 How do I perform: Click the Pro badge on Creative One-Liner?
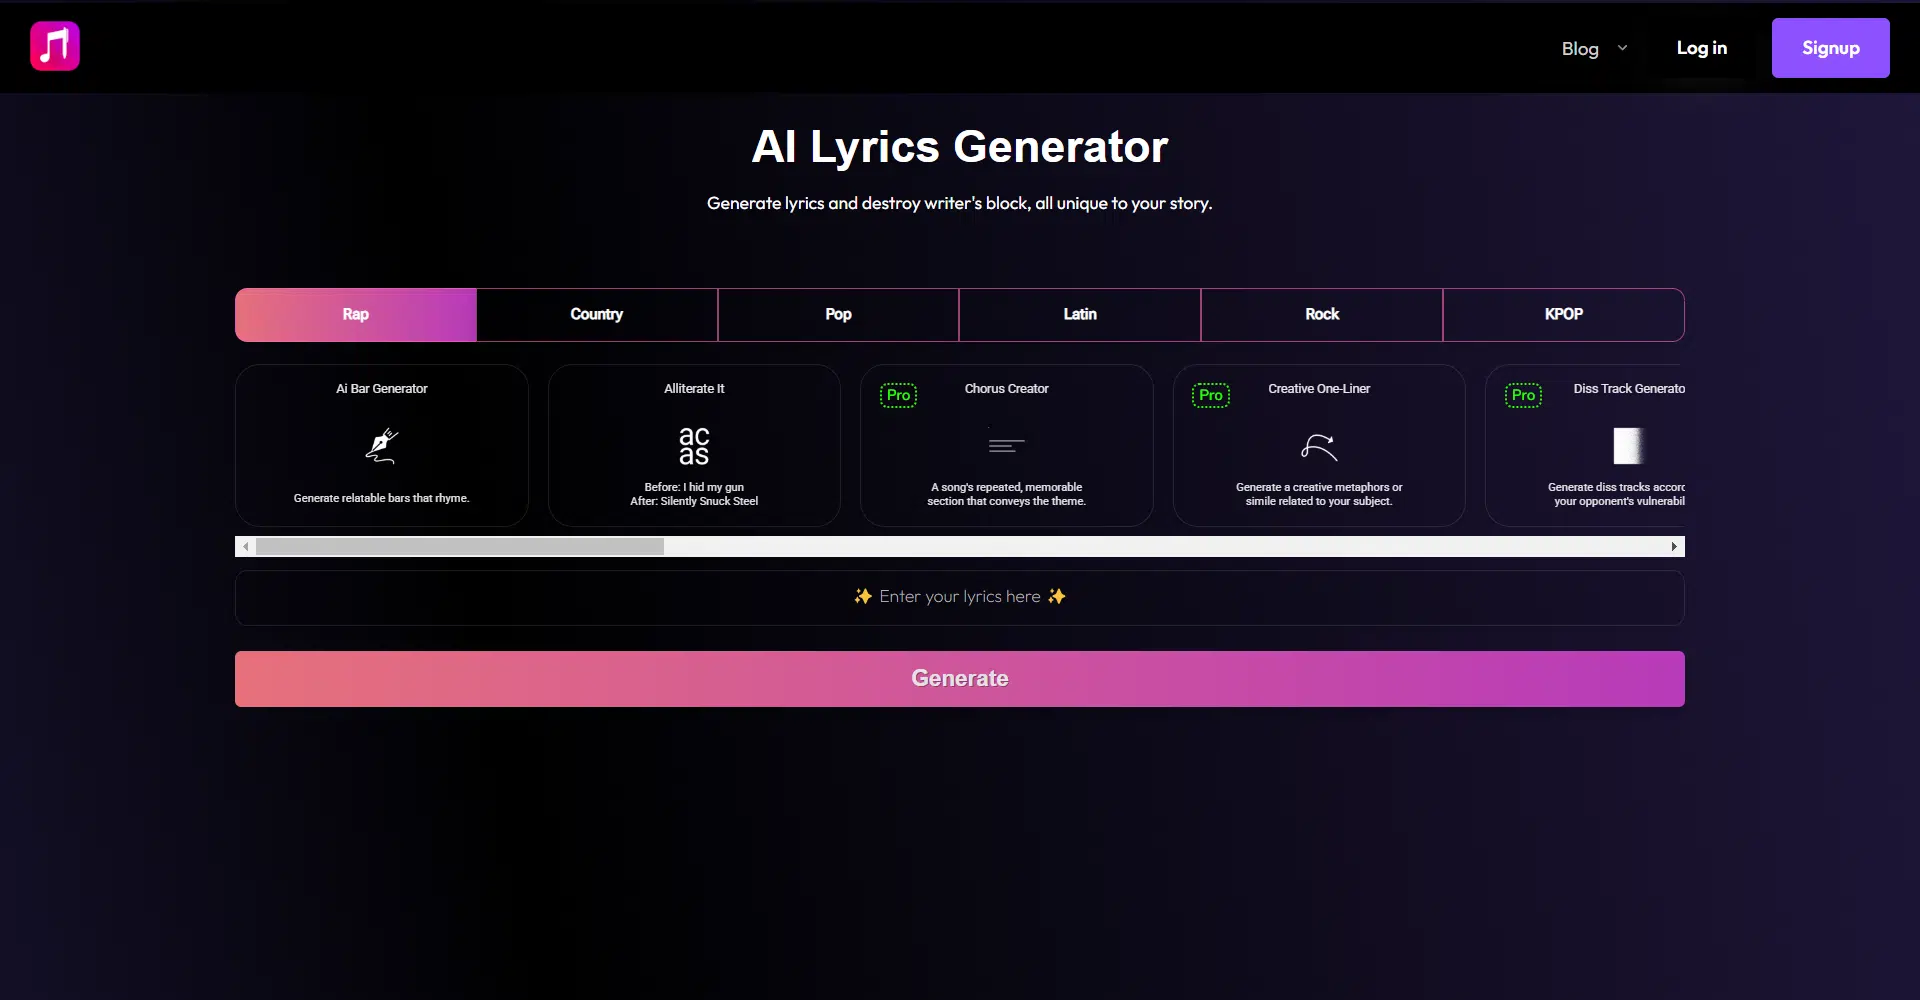(x=1210, y=395)
